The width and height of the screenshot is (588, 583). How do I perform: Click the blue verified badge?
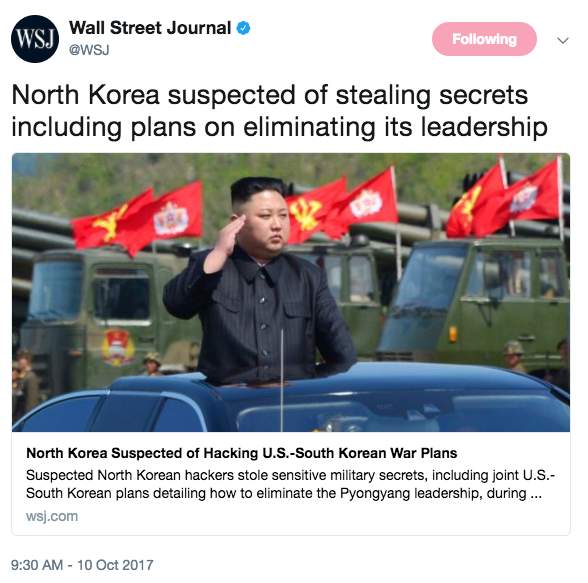click(243, 28)
